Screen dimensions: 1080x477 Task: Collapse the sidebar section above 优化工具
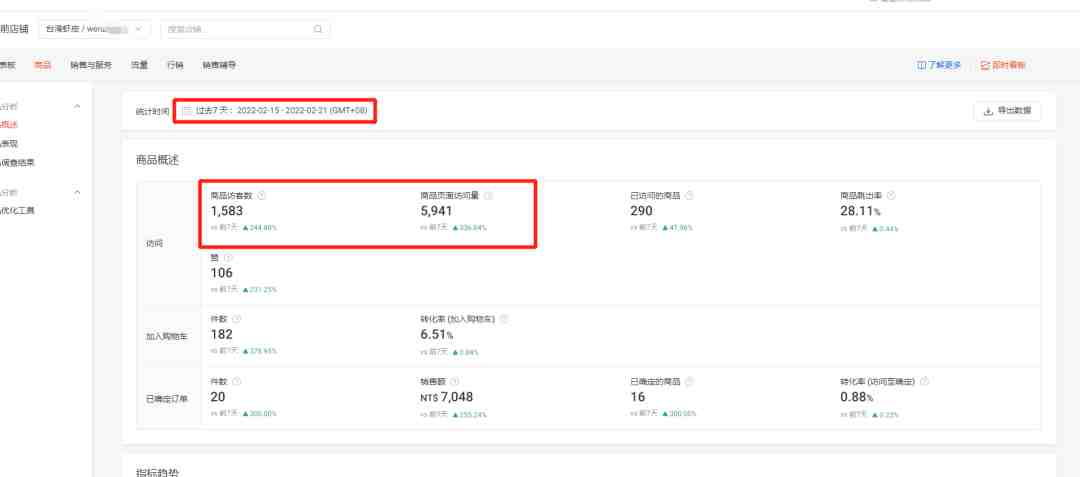[x=77, y=192]
